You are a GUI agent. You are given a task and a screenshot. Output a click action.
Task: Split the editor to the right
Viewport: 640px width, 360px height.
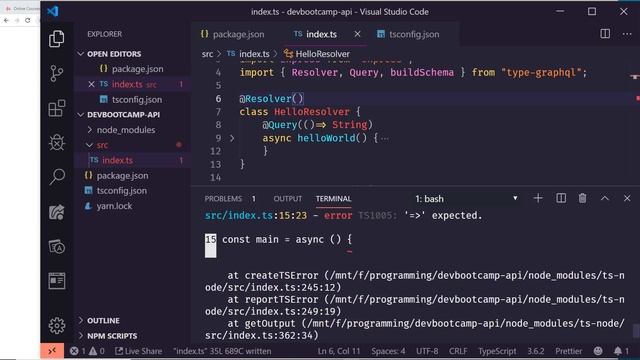605,34
